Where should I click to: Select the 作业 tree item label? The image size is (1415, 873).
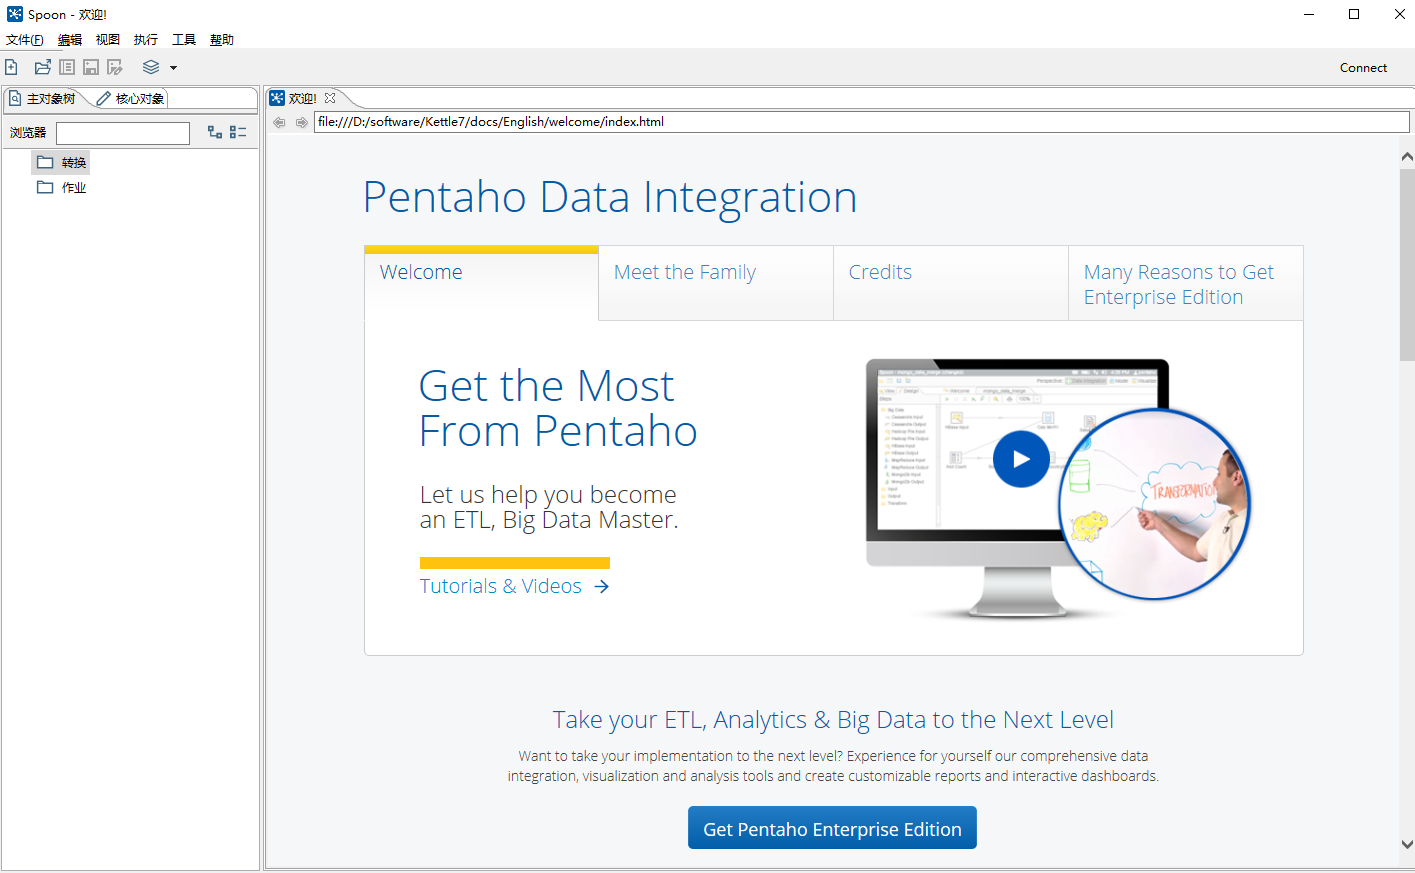pyautogui.click(x=74, y=187)
